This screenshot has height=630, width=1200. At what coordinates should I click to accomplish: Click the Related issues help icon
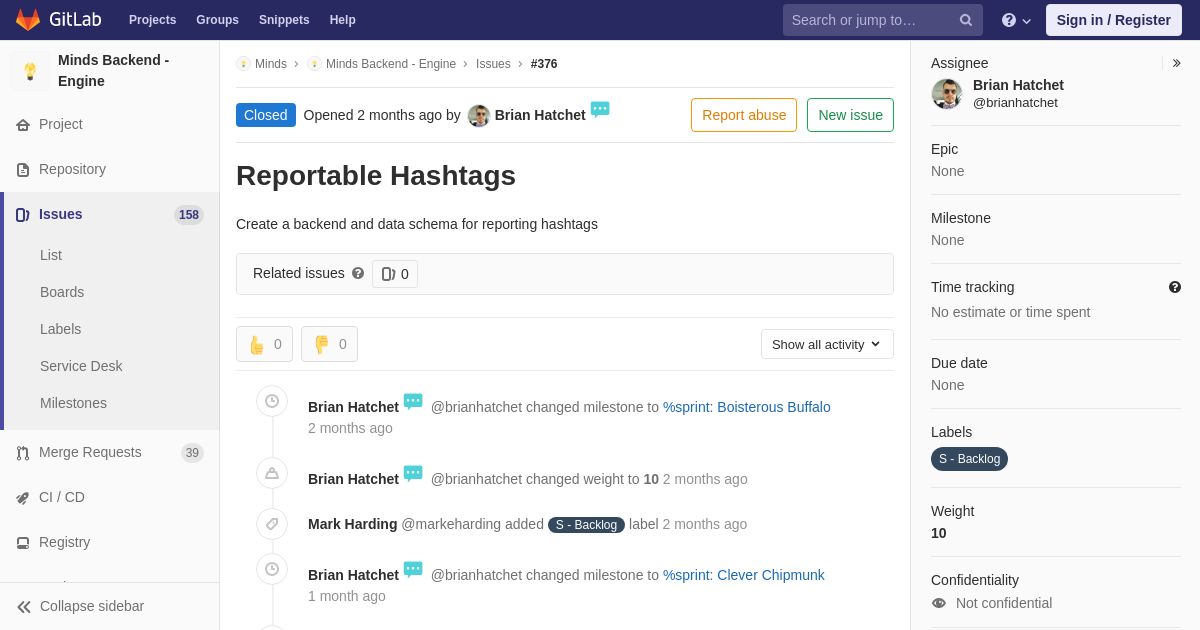[x=358, y=273]
